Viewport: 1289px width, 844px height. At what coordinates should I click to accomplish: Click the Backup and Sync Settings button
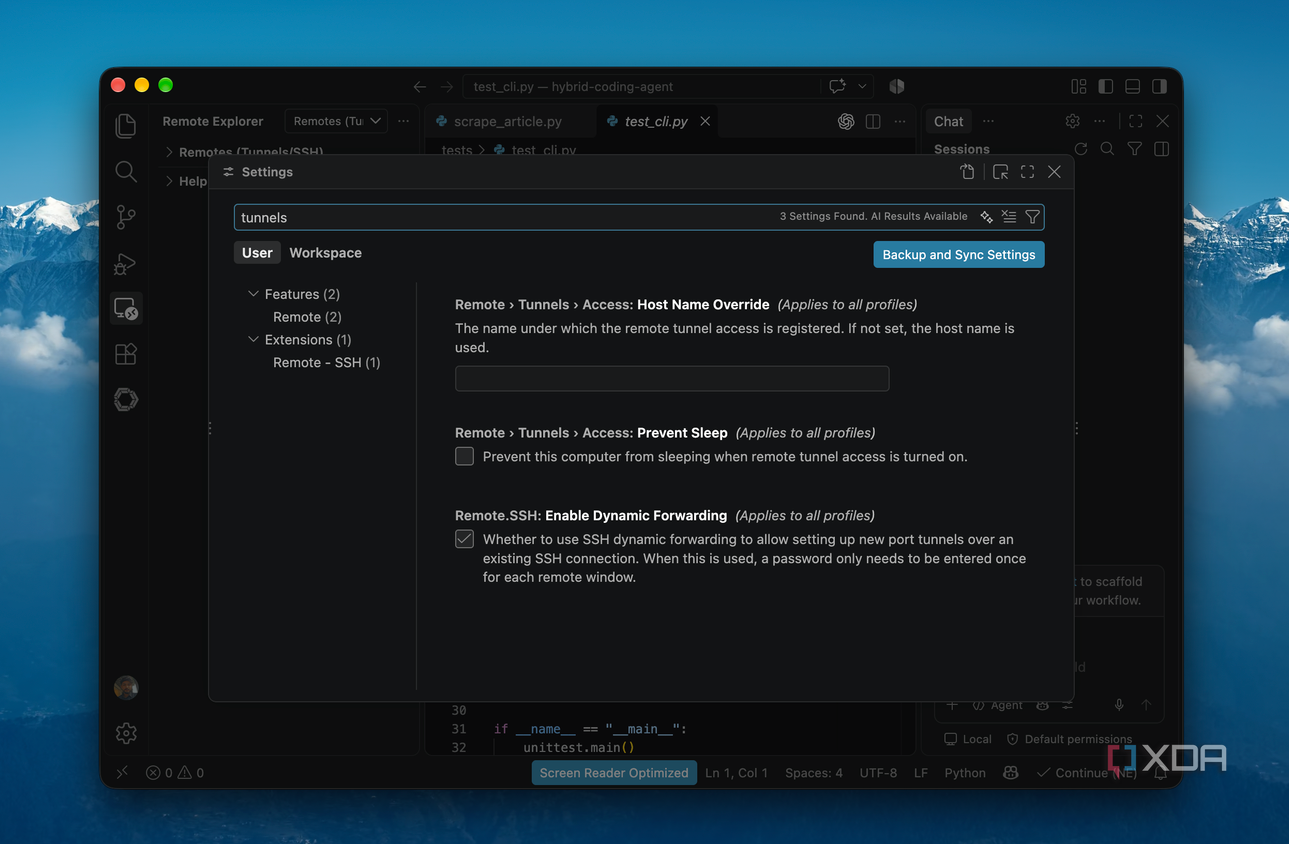959,255
